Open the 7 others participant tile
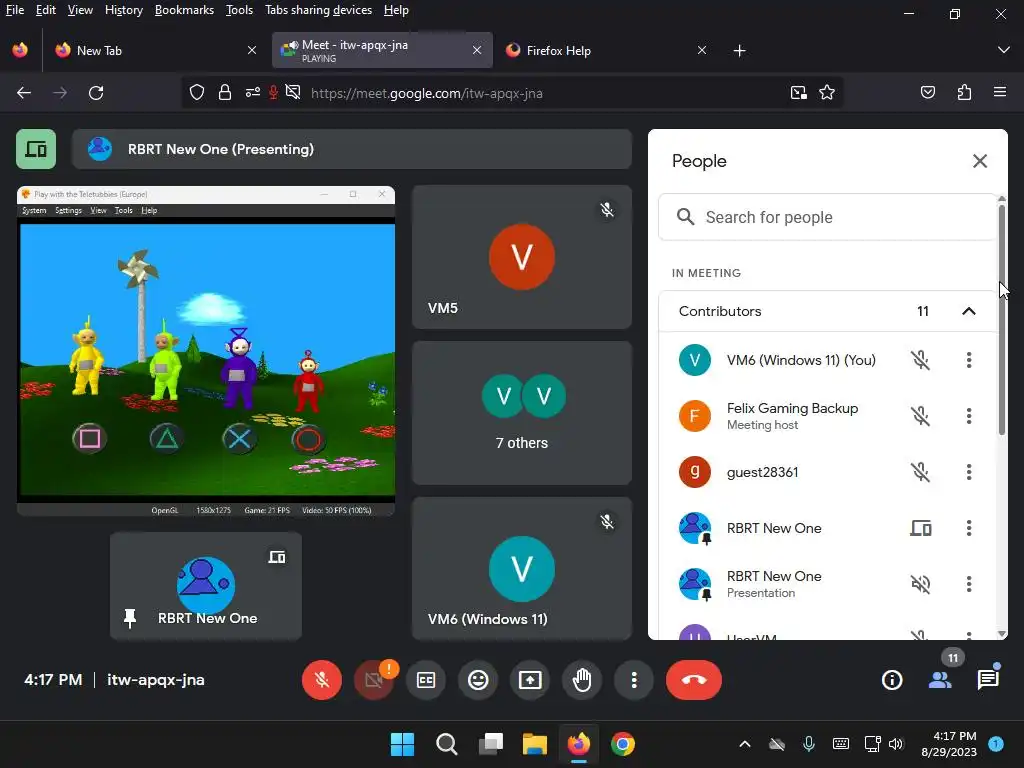Viewport: 1024px width, 768px height. pos(522,413)
